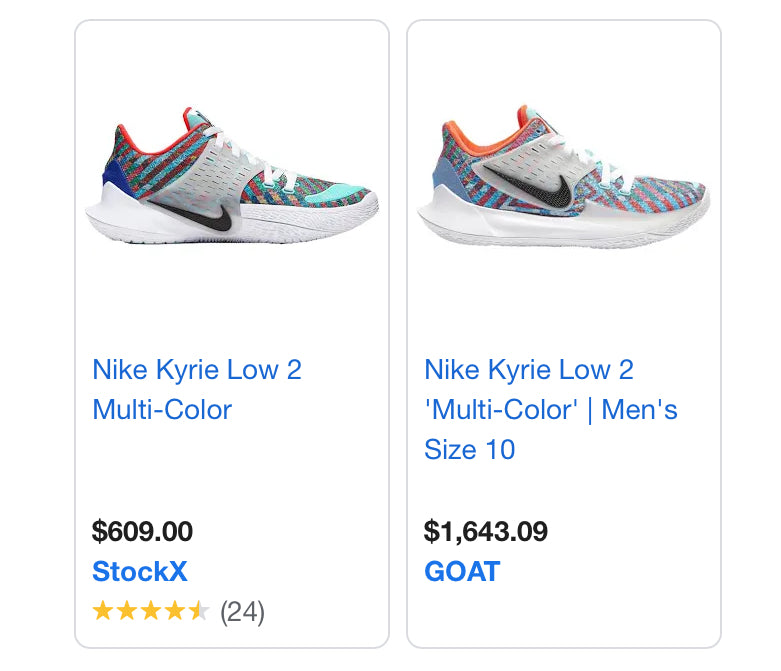Click the half-filled fifth rating star
Screen dimensions: 781x671
click(199, 611)
